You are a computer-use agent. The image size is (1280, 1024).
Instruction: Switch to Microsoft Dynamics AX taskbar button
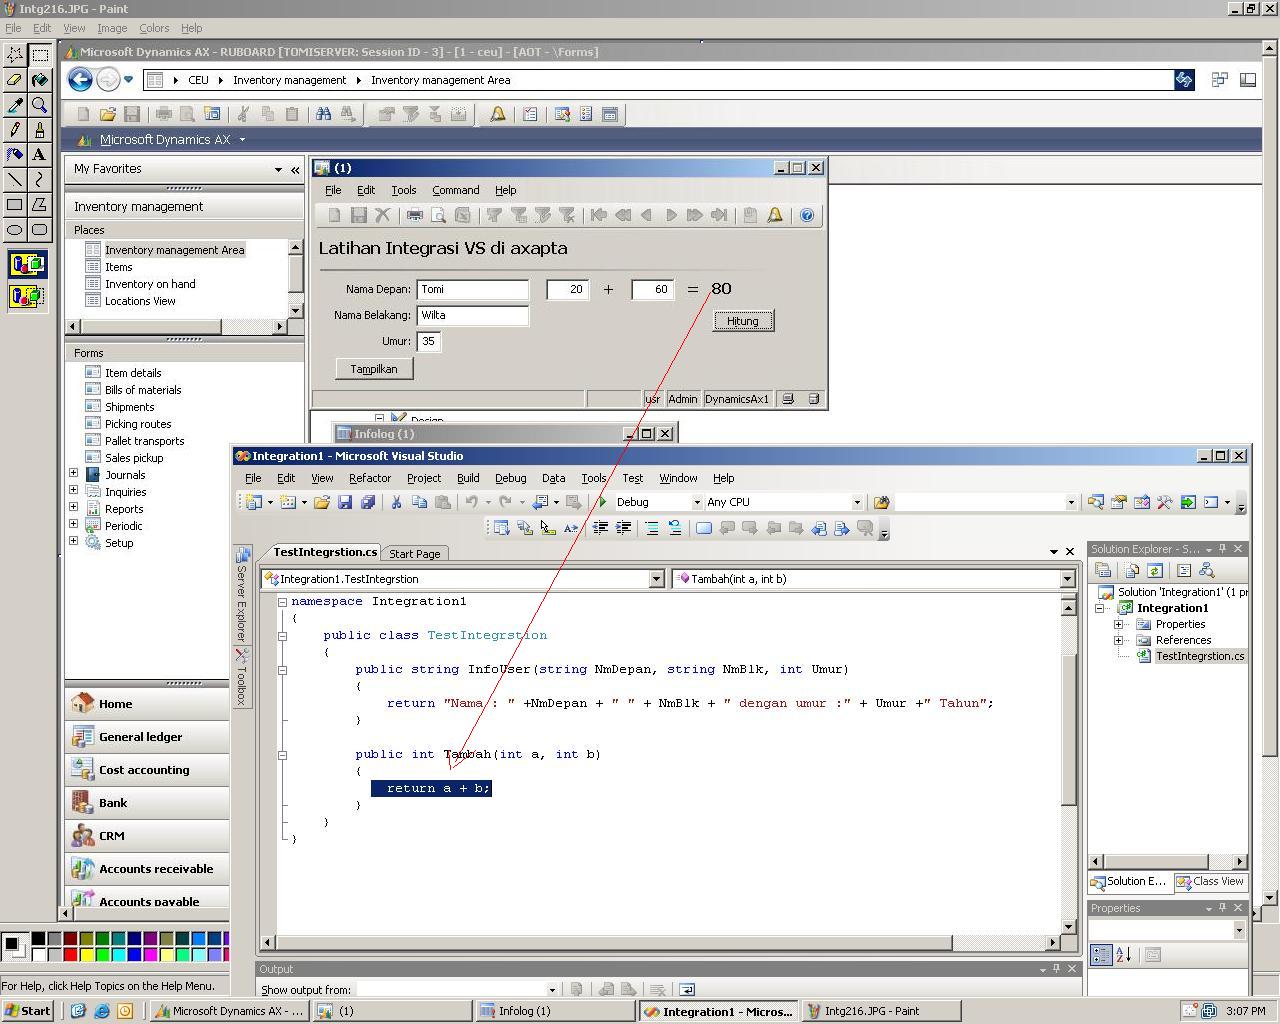pyautogui.click(x=230, y=1011)
